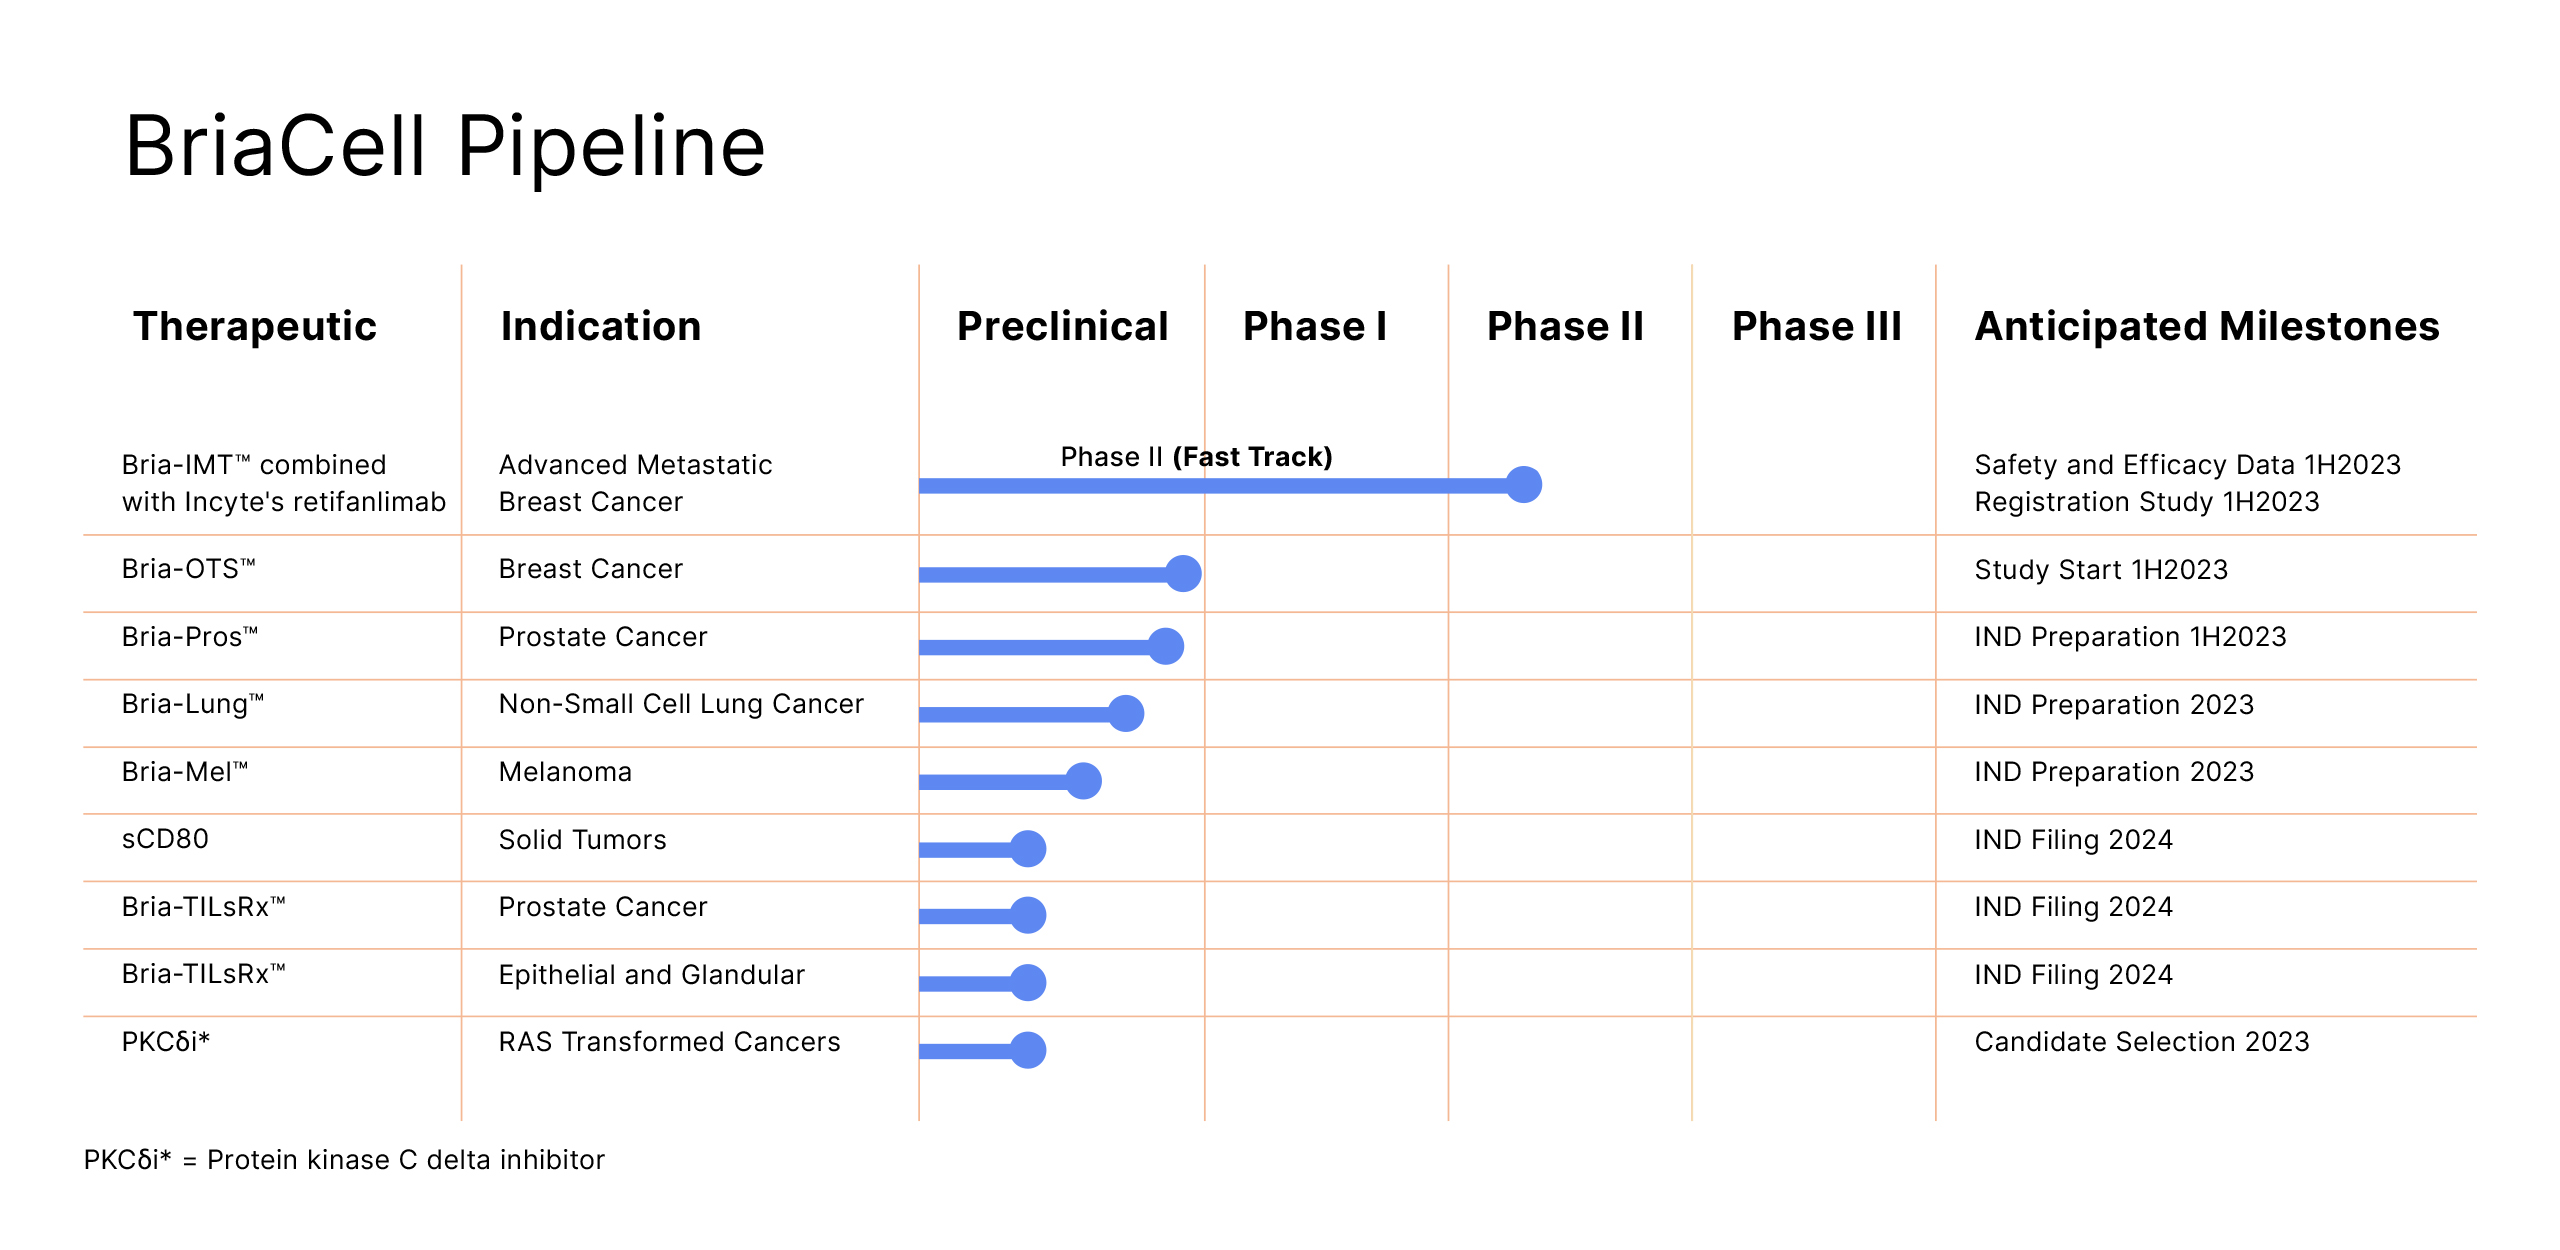
Task: Click the PKCδi progress marker dot
Action: [1027, 1050]
